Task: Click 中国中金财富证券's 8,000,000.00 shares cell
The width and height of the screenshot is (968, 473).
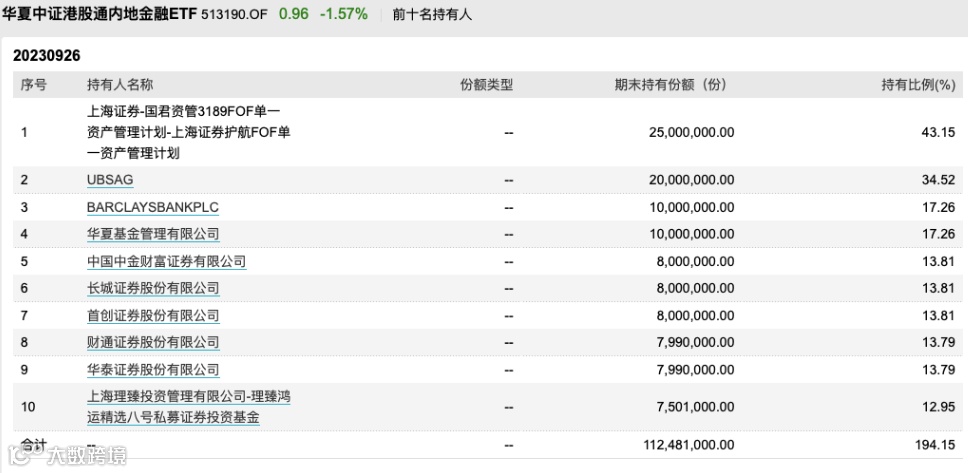Action: pyautogui.click(x=696, y=261)
